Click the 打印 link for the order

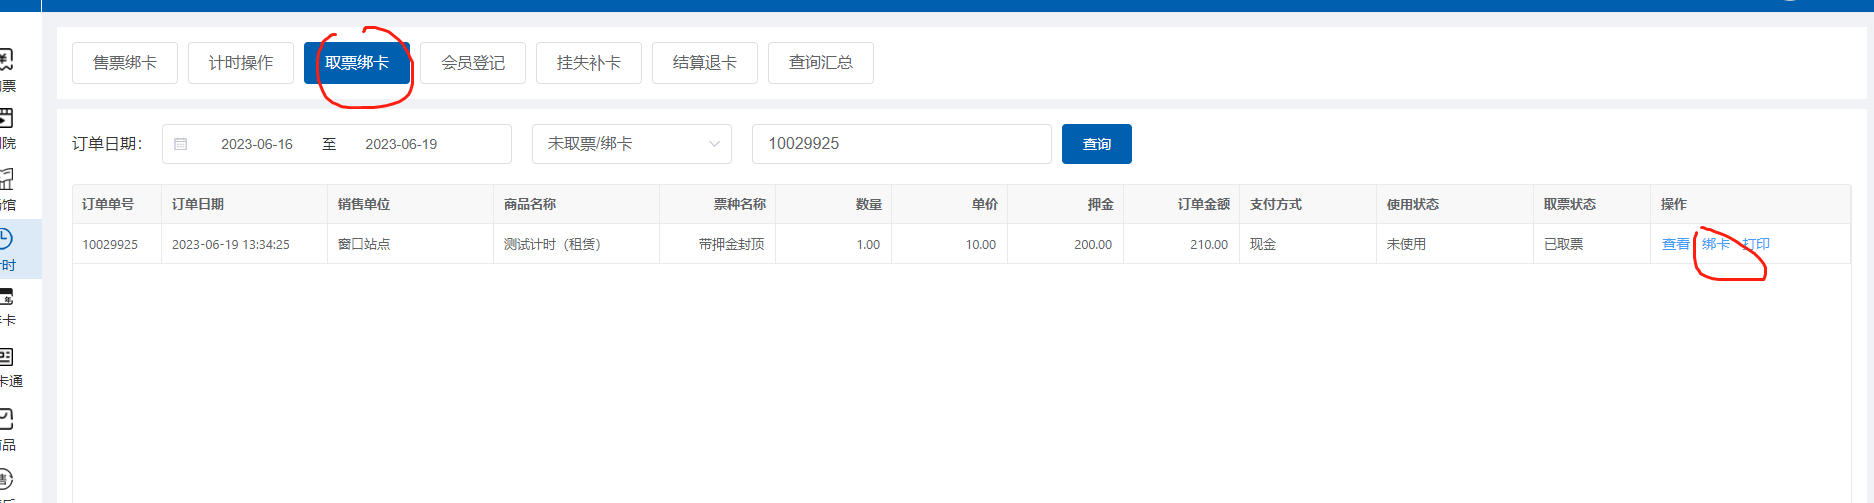click(x=1756, y=244)
